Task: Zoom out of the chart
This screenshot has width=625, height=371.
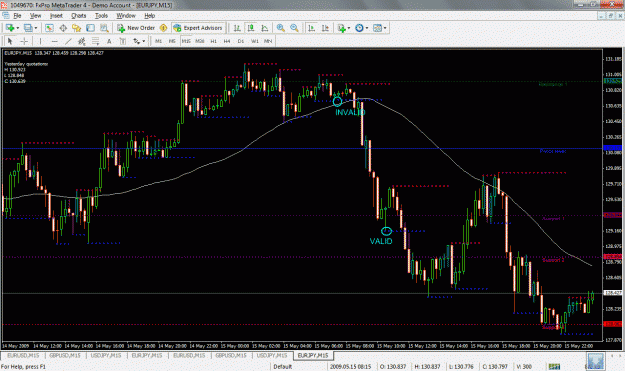Action: 294,28
